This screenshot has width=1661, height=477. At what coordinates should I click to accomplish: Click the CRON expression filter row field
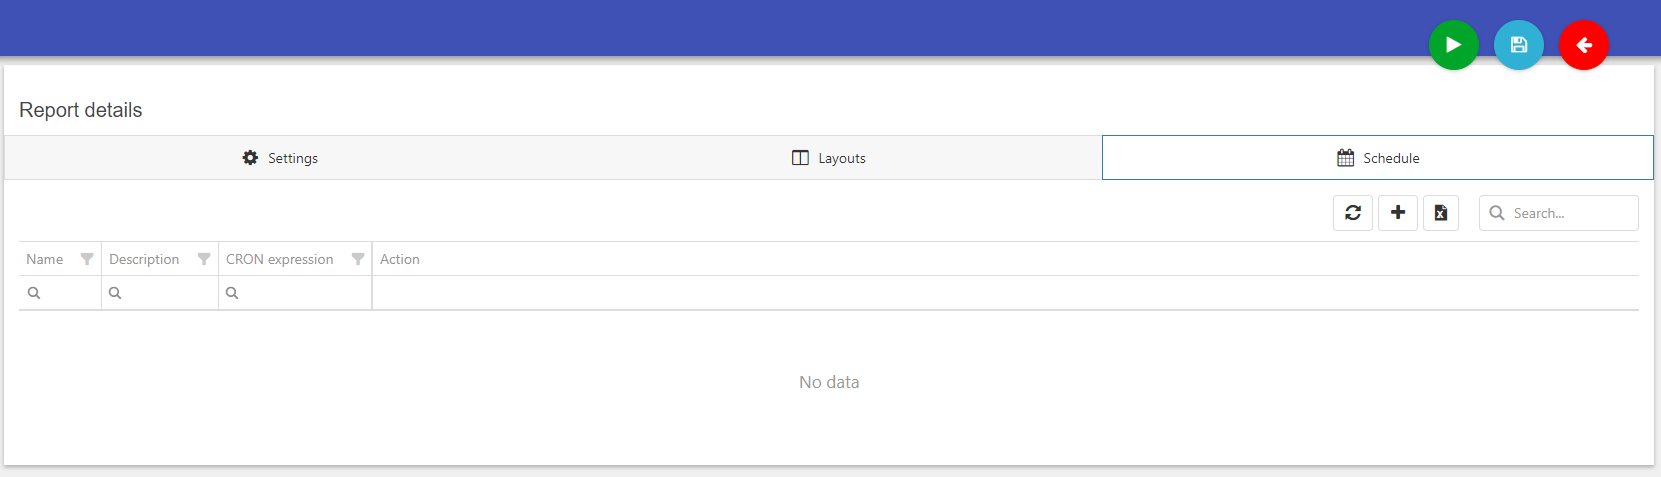(295, 293)
